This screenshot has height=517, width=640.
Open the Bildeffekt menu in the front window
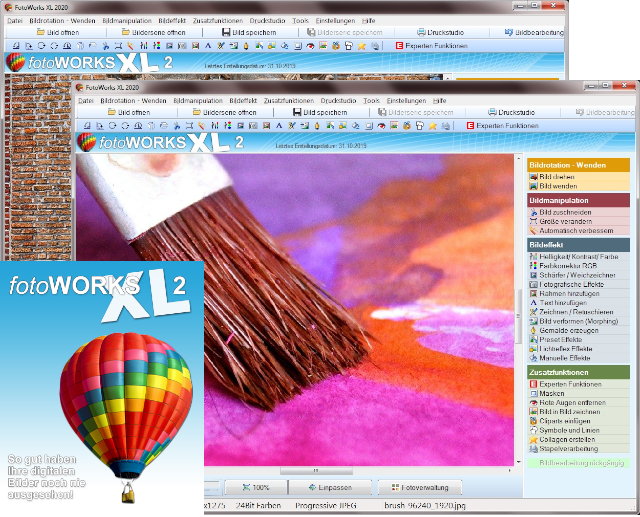tap(243, 101)
